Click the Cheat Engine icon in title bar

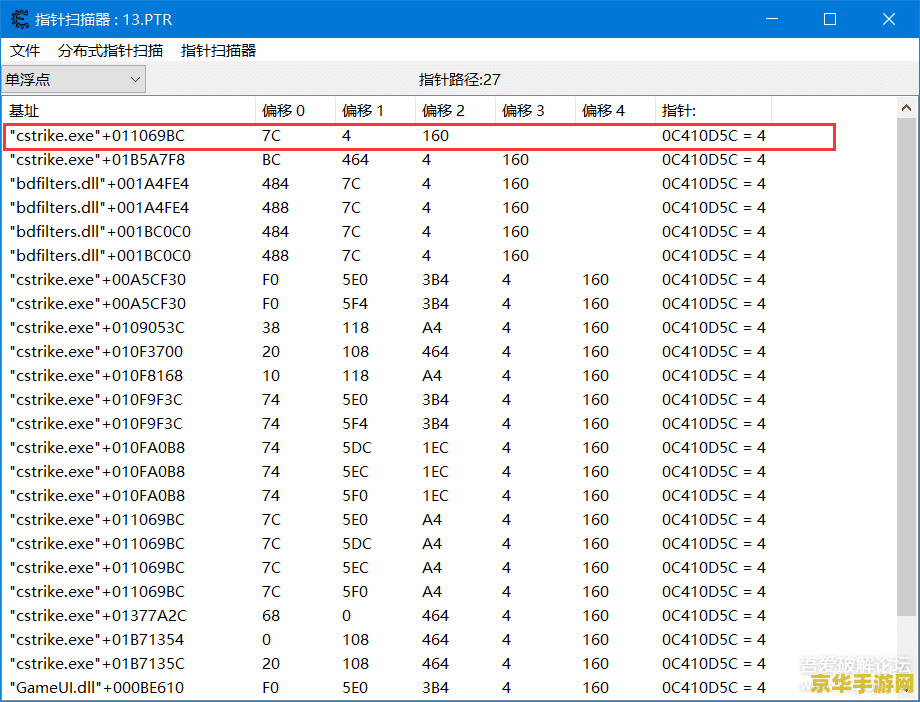pos(18,19)
